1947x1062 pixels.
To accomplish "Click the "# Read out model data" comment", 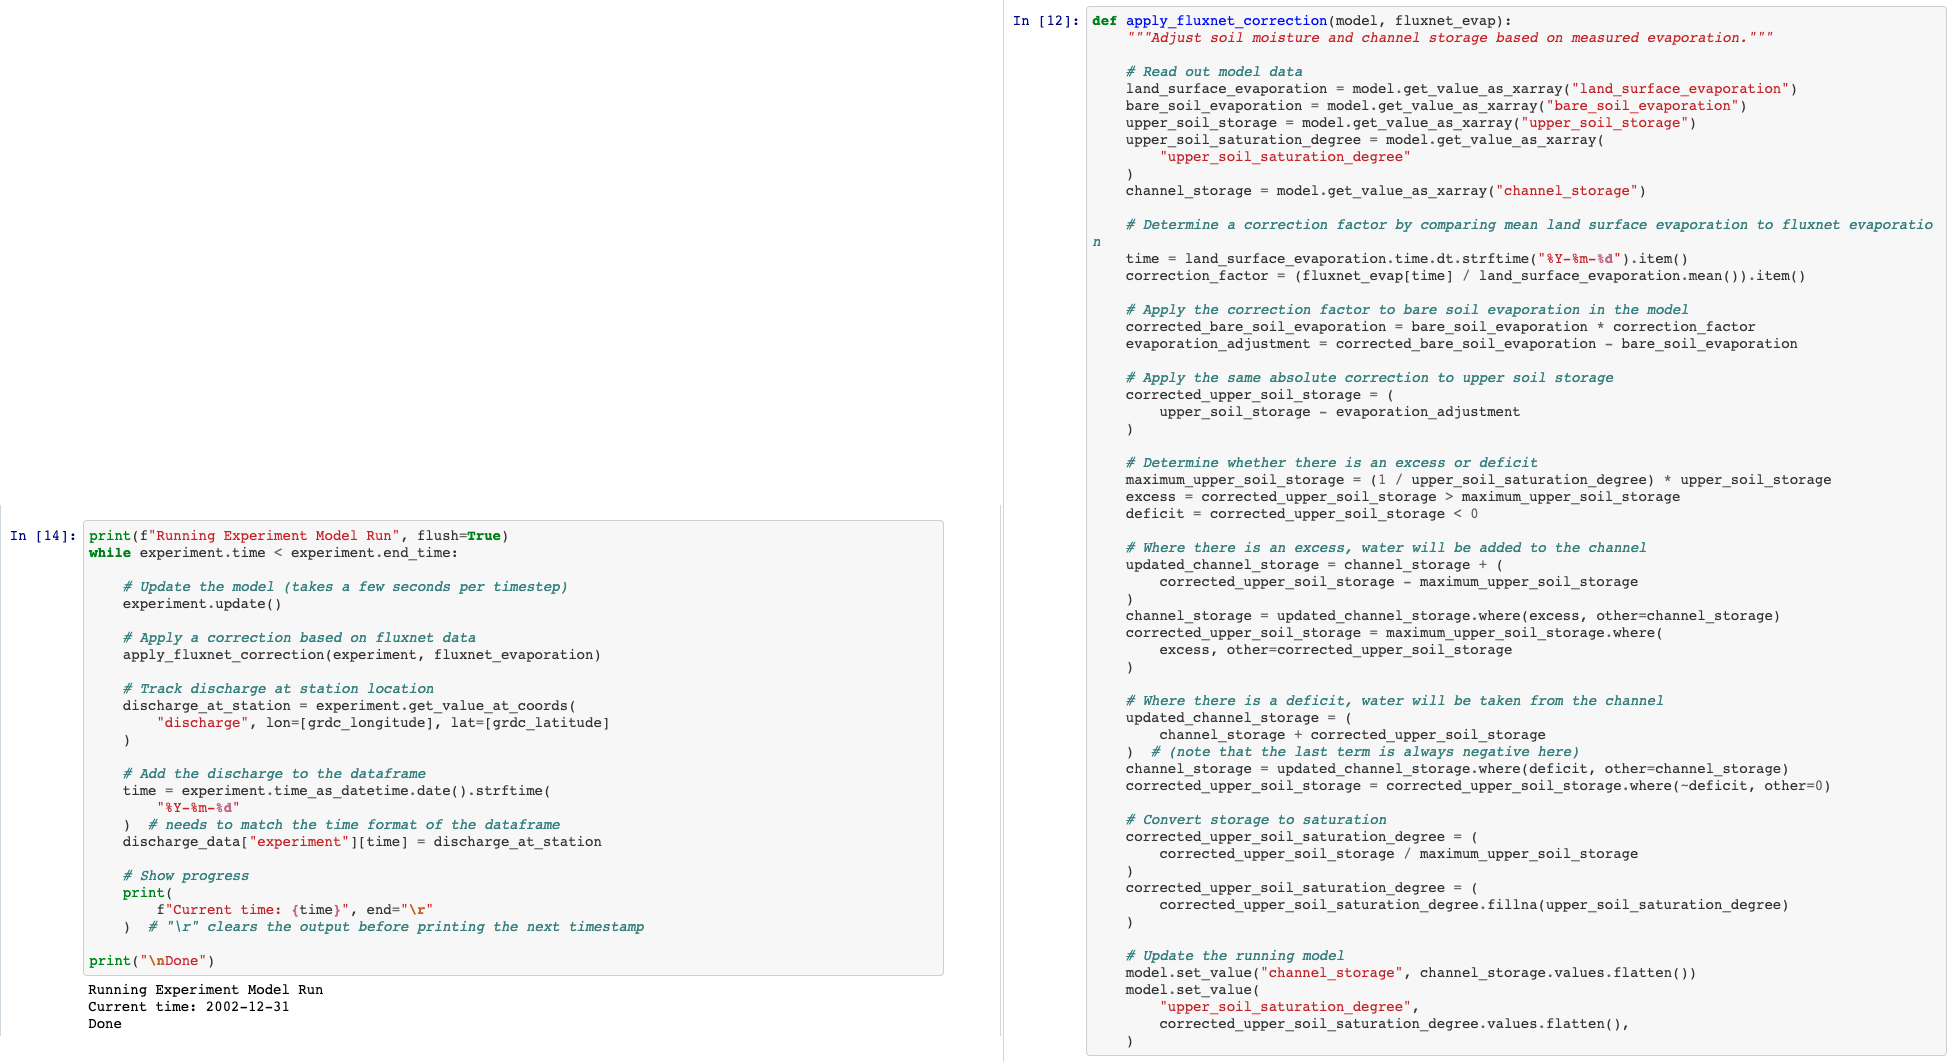I will (x=1213, y=72).
